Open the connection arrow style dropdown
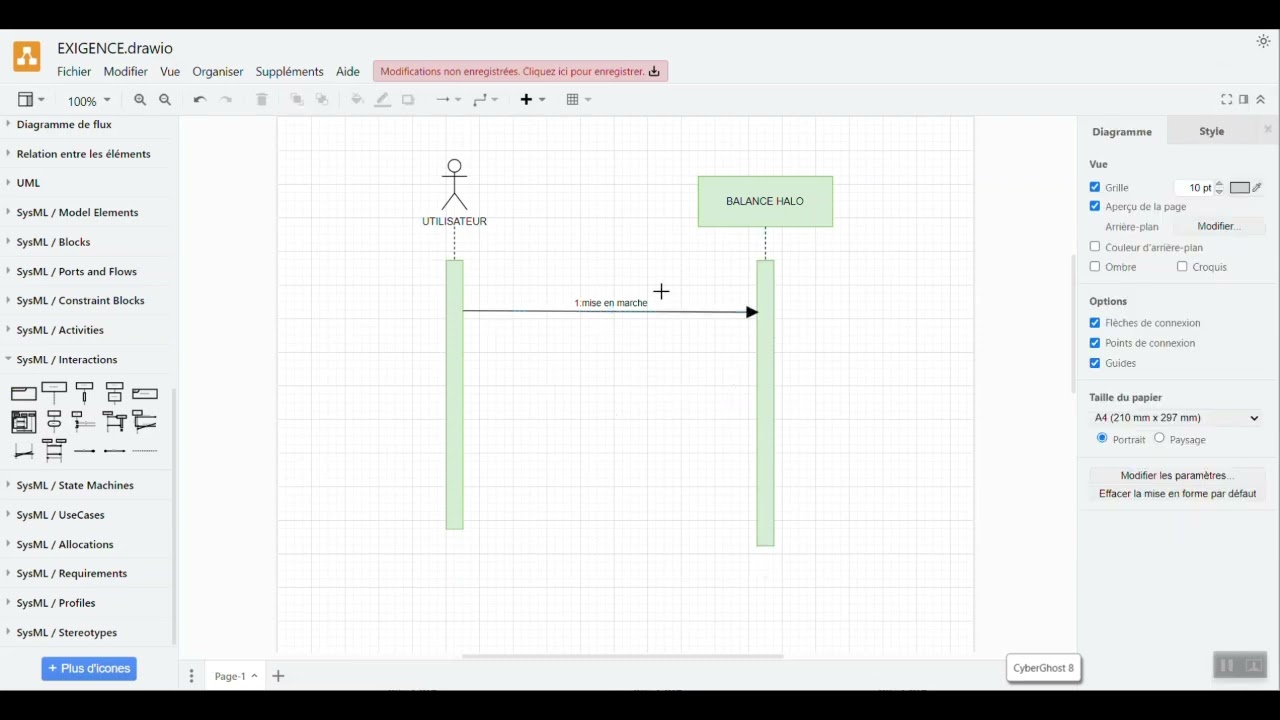The image size is (1280, 720). click(x=448, y=100)
